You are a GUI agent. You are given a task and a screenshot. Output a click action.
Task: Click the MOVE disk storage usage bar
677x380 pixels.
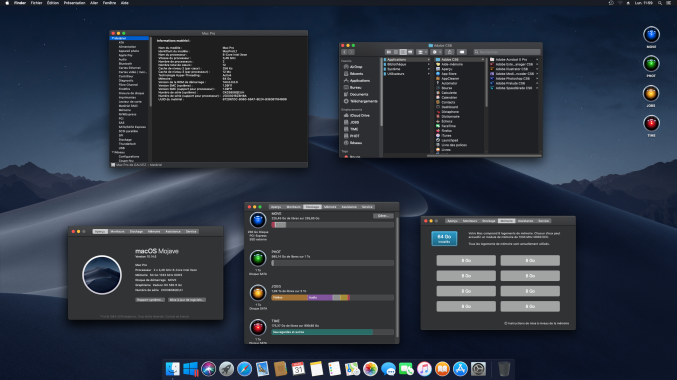tap(332, 225)
